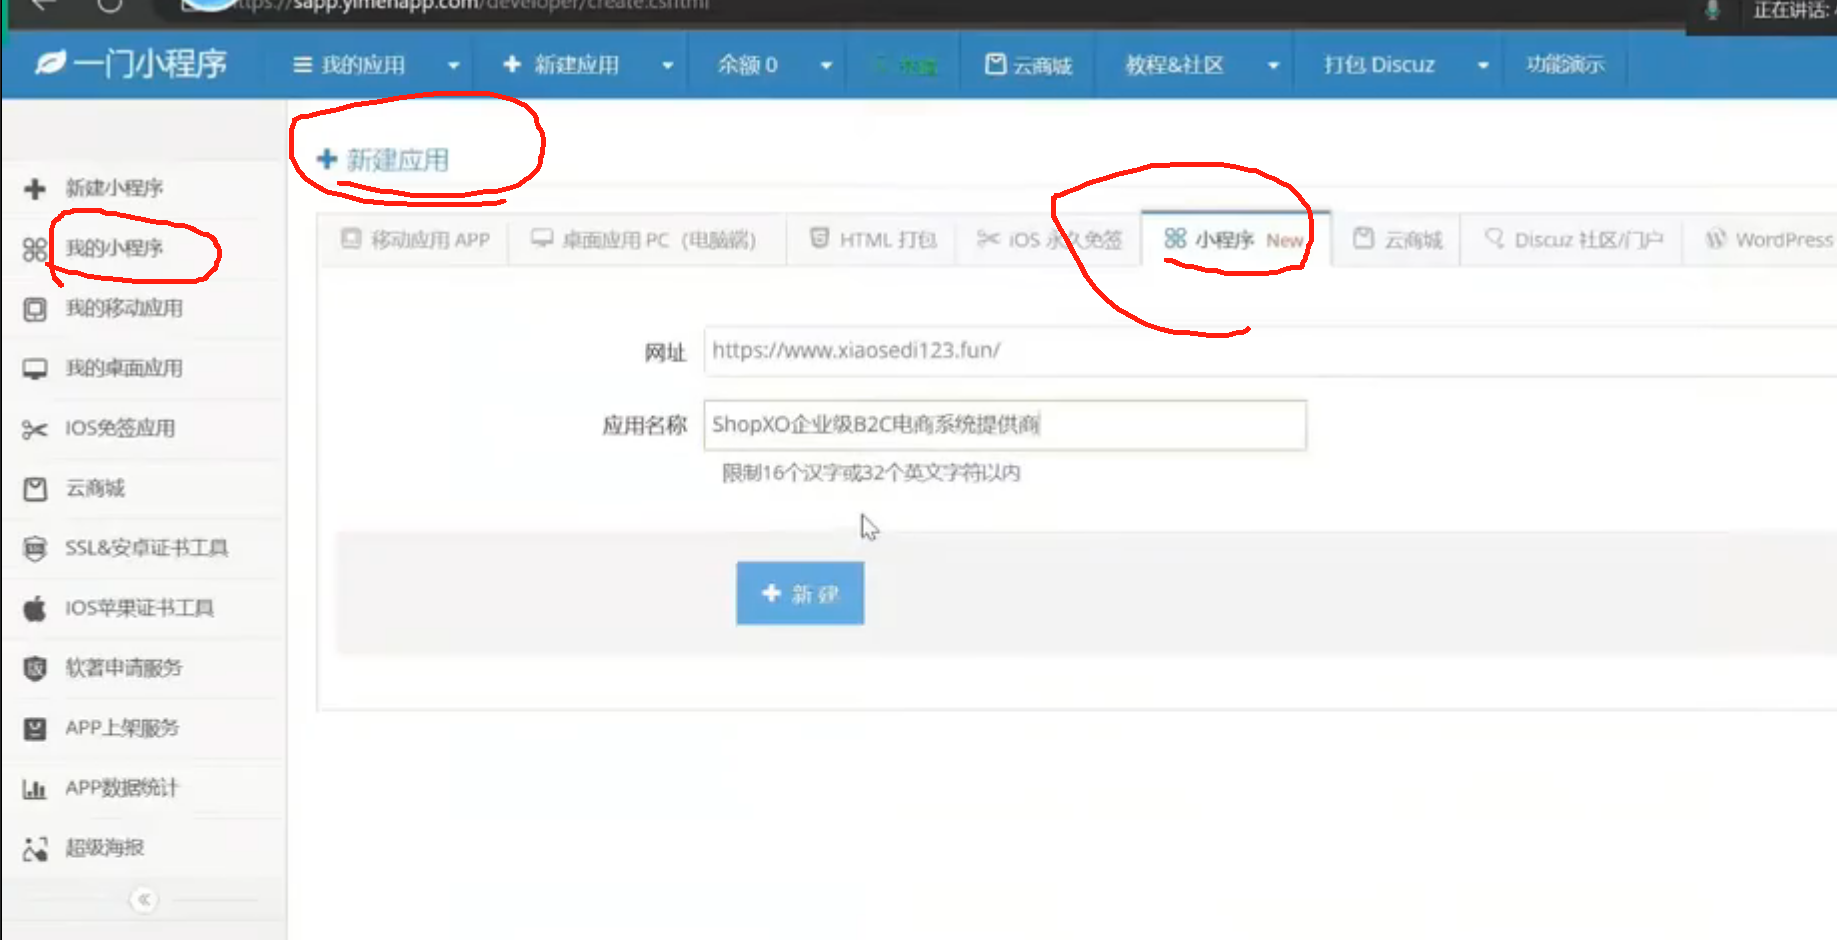
Task: Click the 我的桌面应用 monitor icon
Action: [35, 369]
